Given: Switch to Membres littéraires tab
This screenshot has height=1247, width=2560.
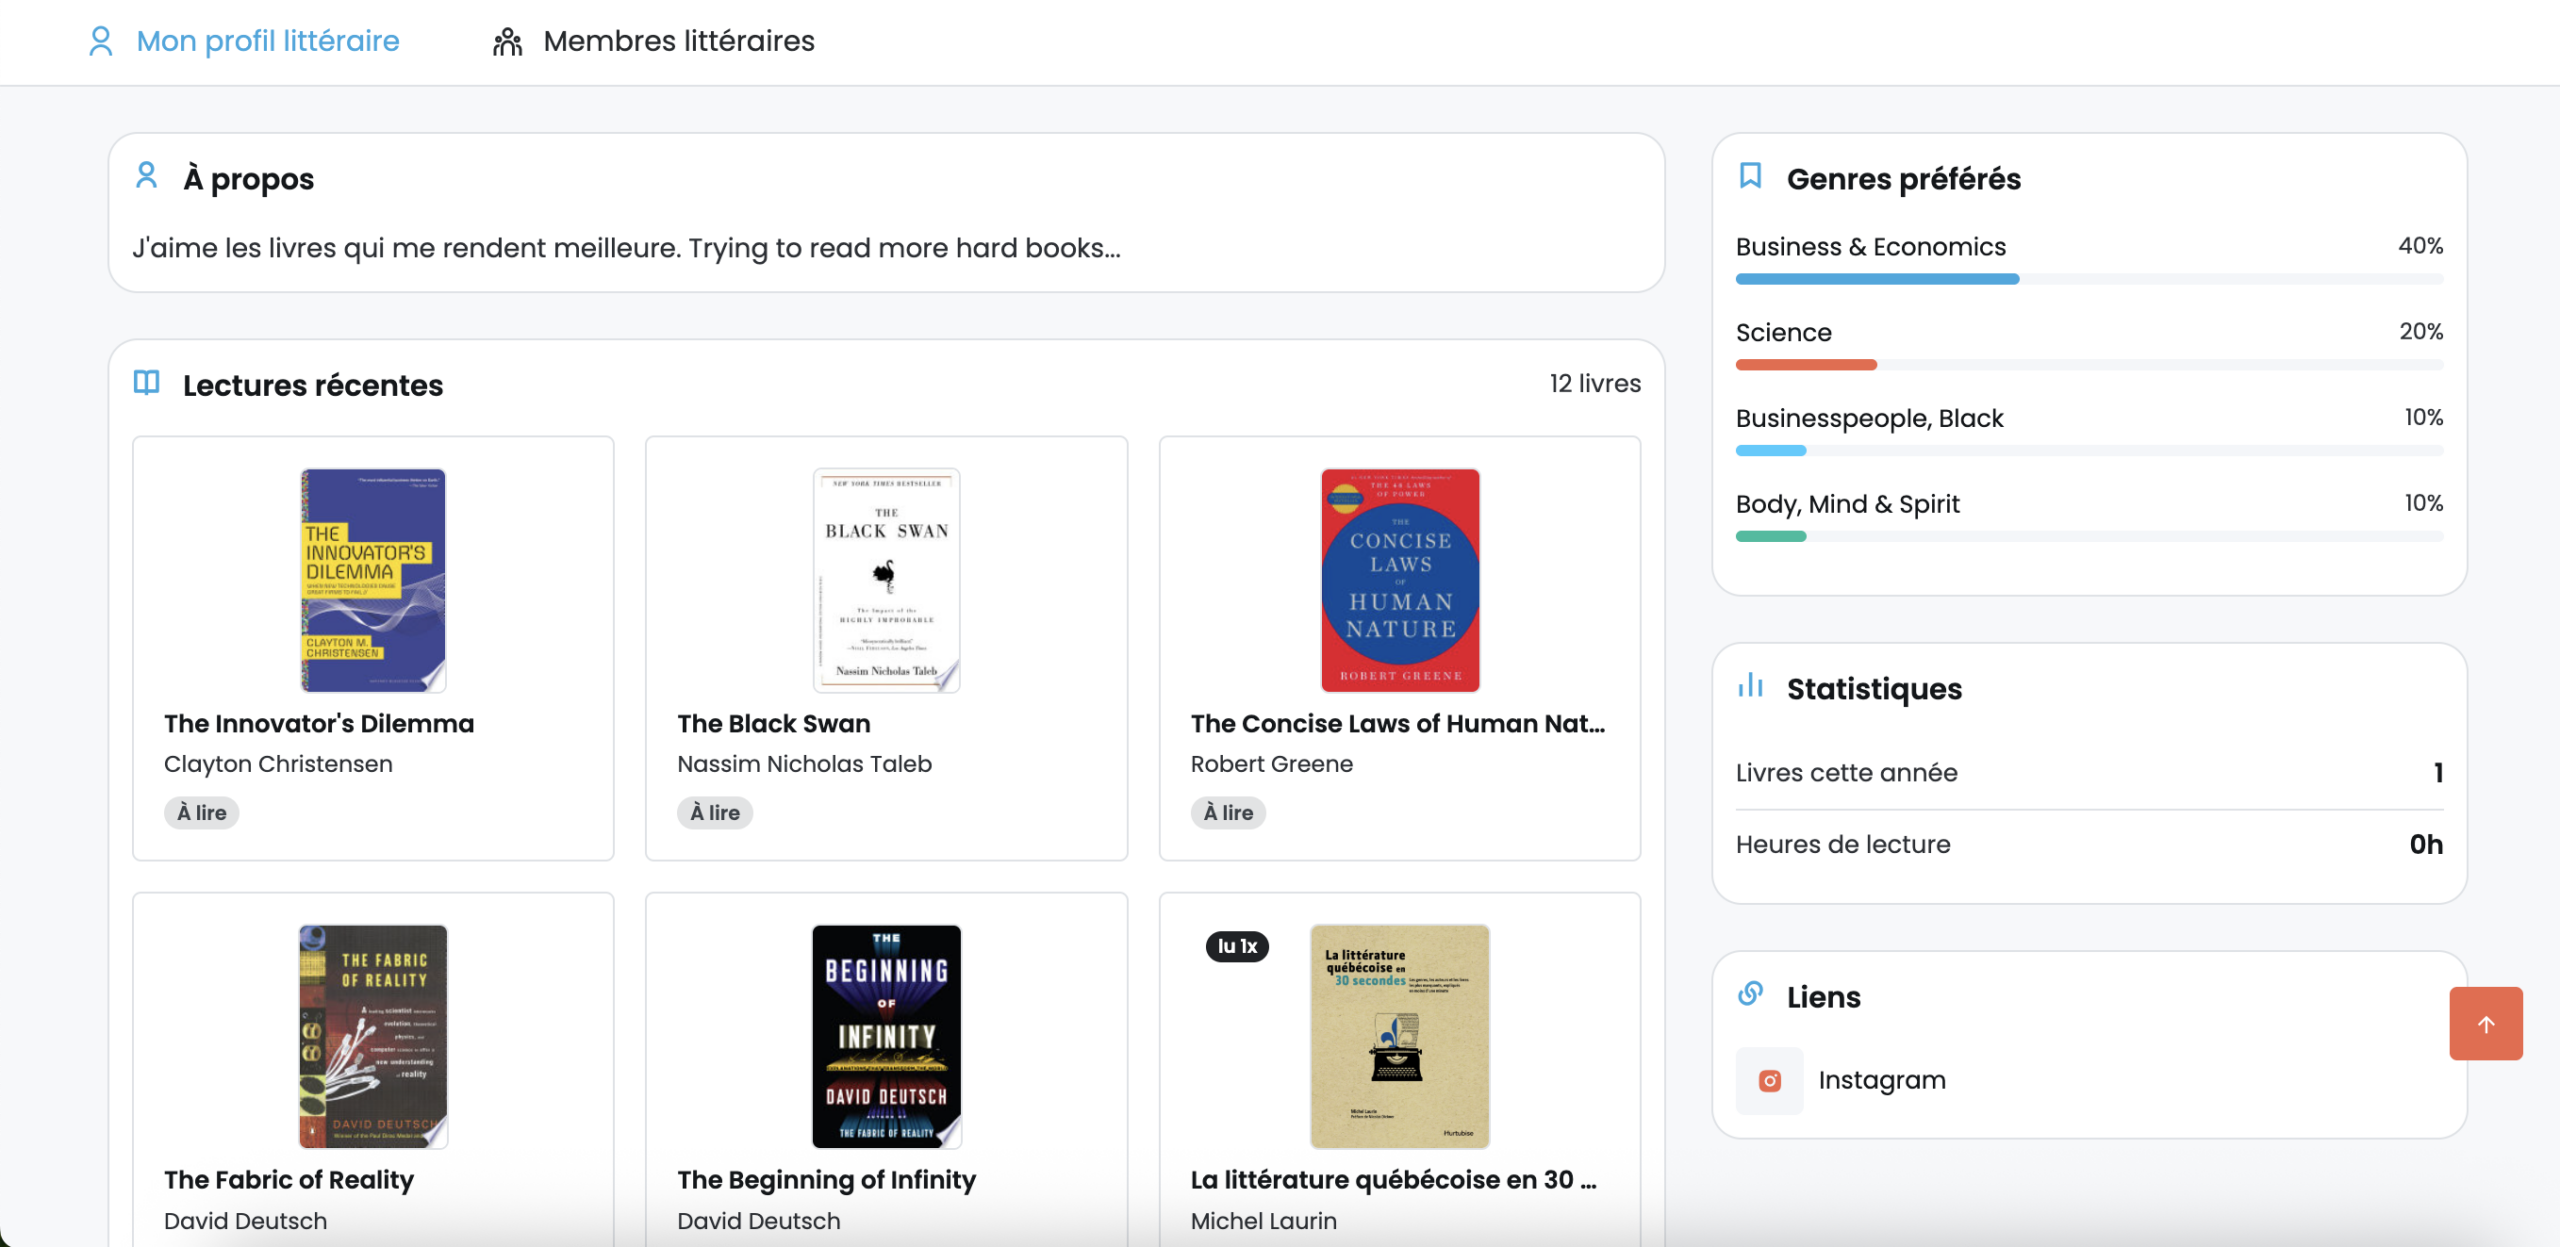Looking at the screenshot, I should (678, 41).
